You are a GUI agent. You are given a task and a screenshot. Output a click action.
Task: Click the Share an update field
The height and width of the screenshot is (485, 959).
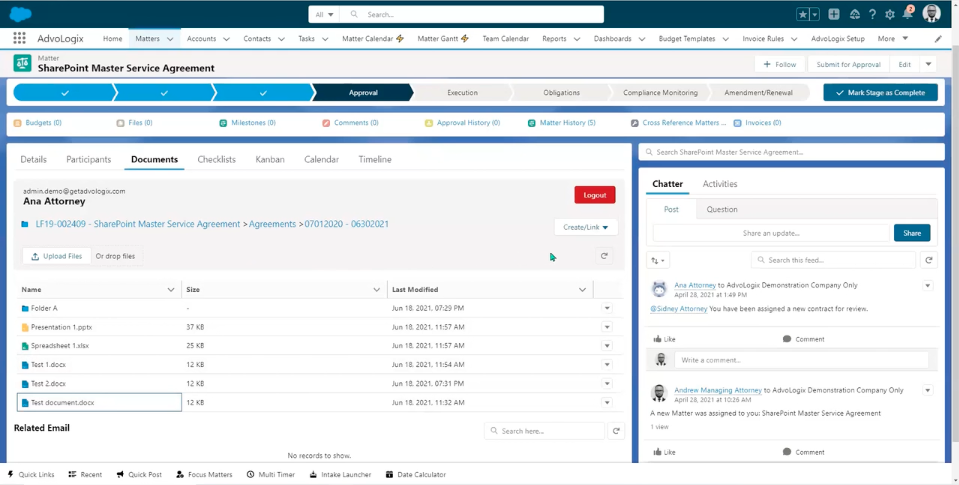tap(771, 233)
